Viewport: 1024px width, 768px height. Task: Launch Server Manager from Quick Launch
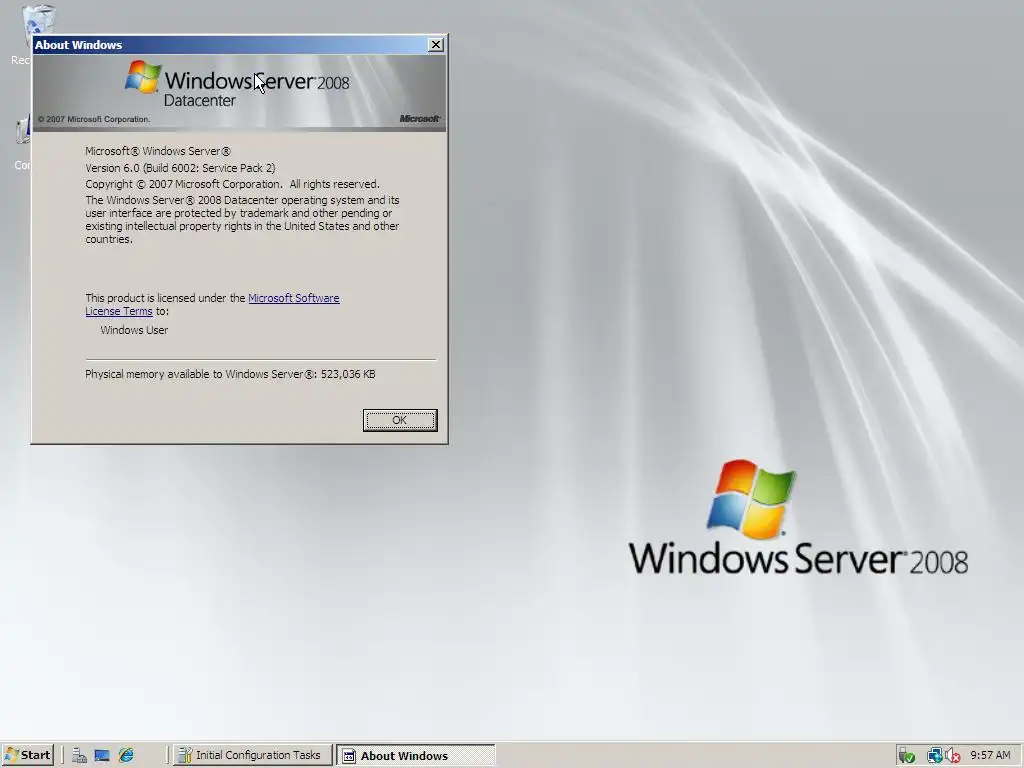pyautogui.click(x=80, y=756)
